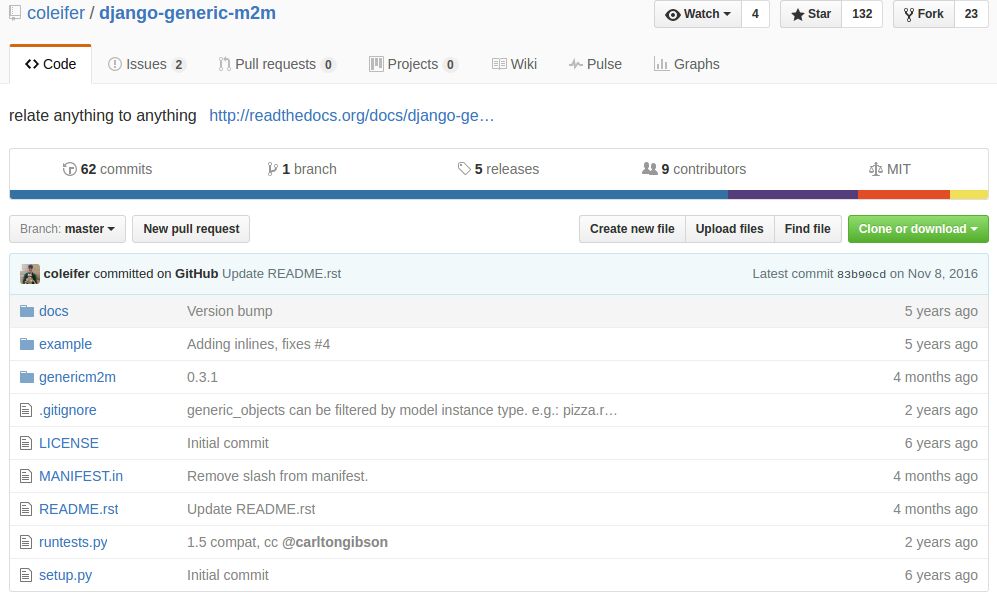This screenshot has width=997, height=602.
Task: Click the folder icon next to genericm2m
Action: 27,377
